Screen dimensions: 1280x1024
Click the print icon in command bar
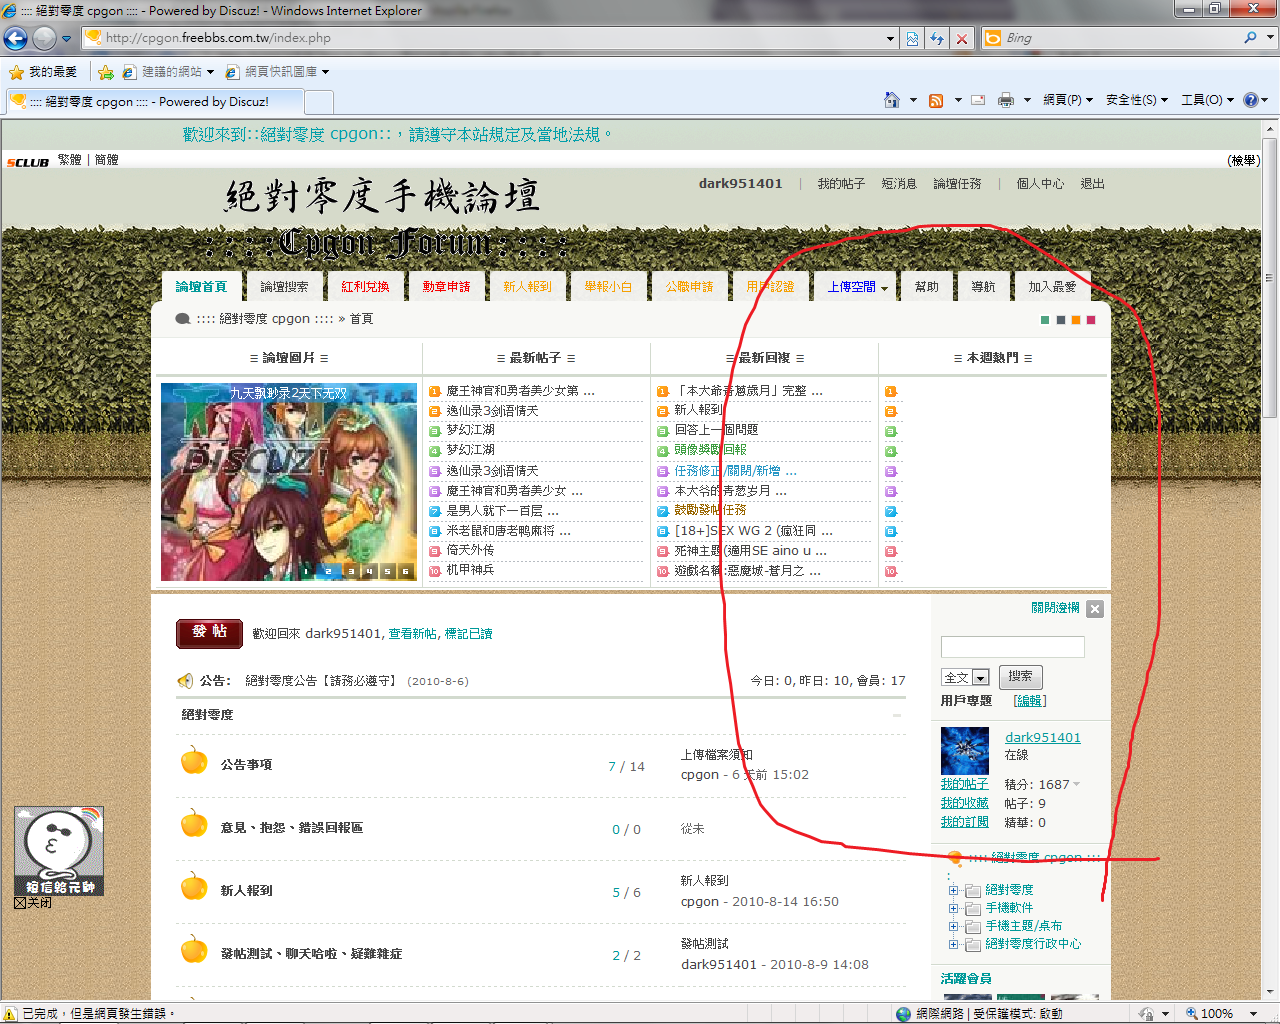tap(1005, 100)
